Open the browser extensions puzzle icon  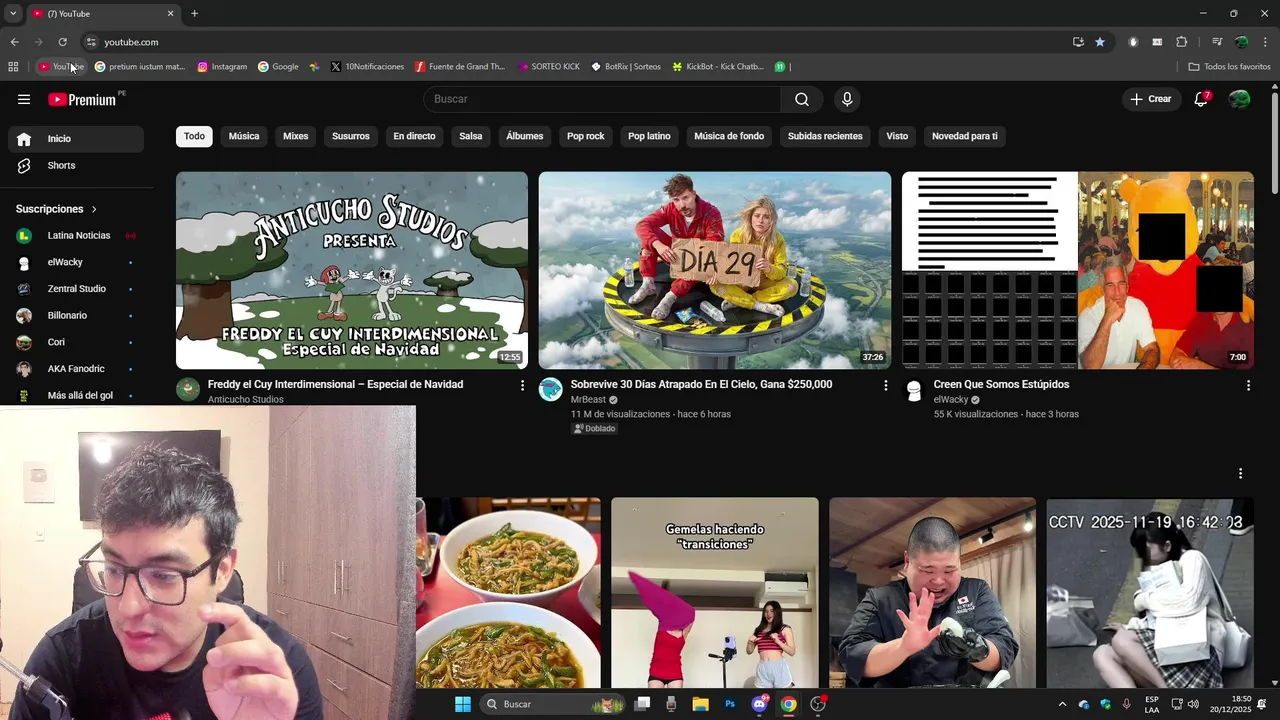pos(1181,42)
